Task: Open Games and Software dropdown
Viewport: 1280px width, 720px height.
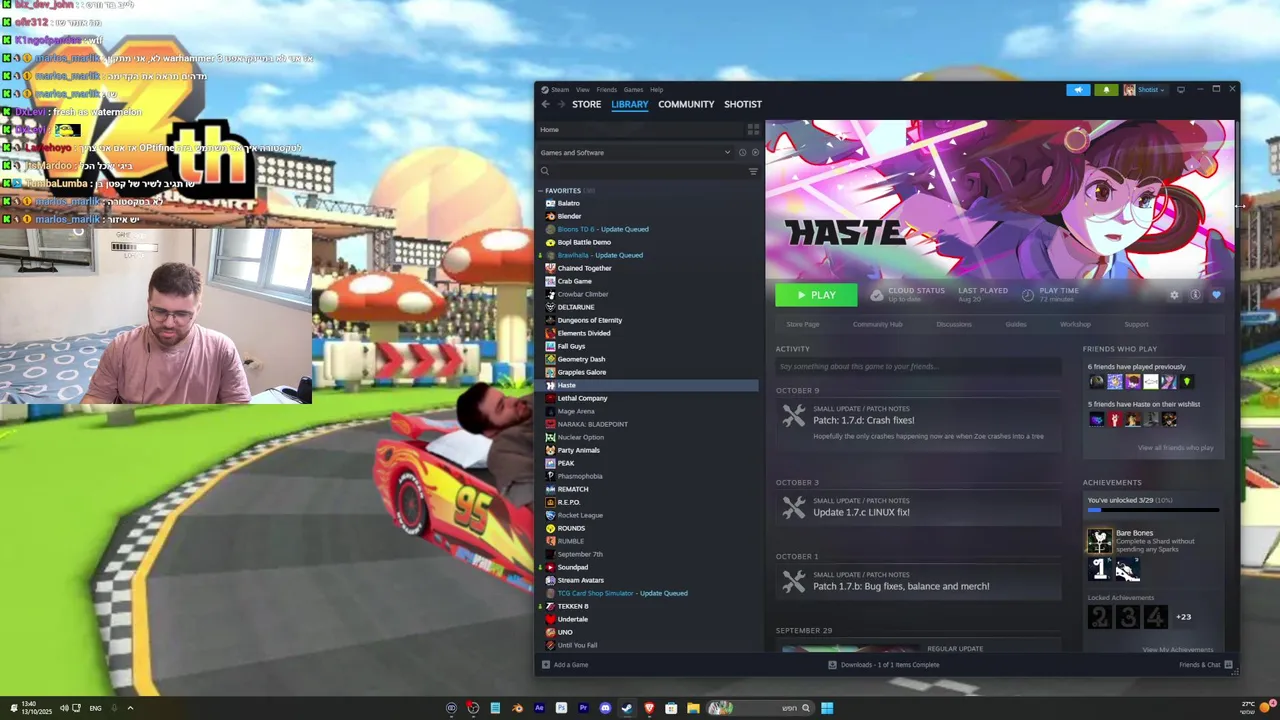Action: tap(635, 153)
